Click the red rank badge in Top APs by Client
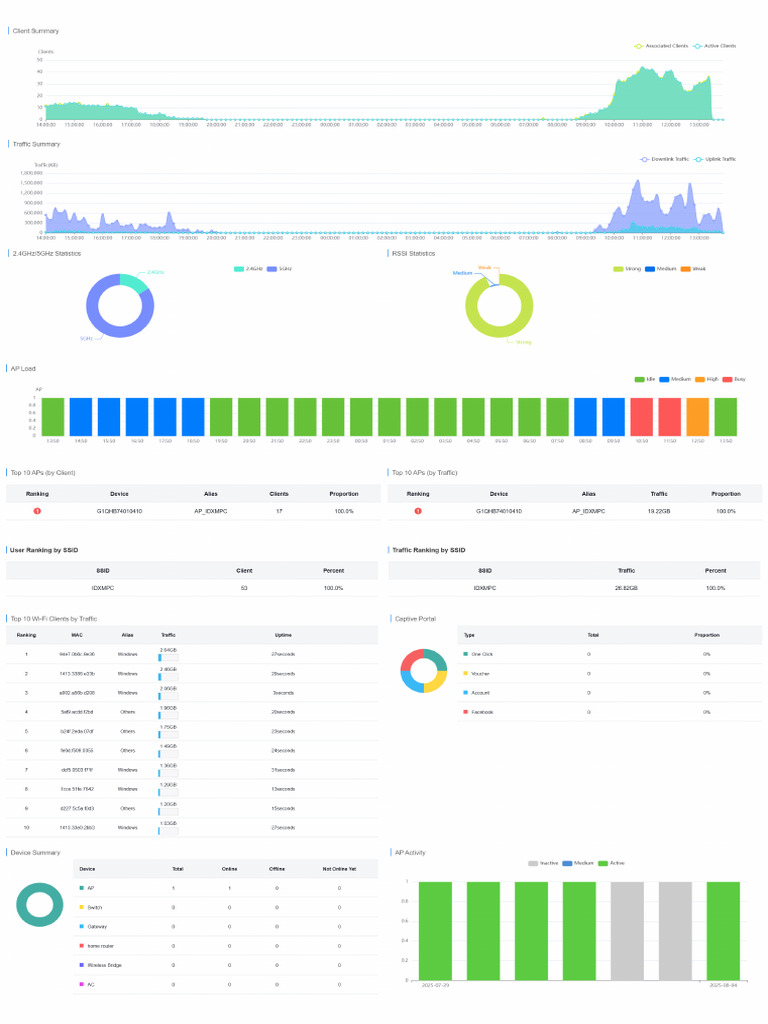The image size is (768, 1024). 37,511
